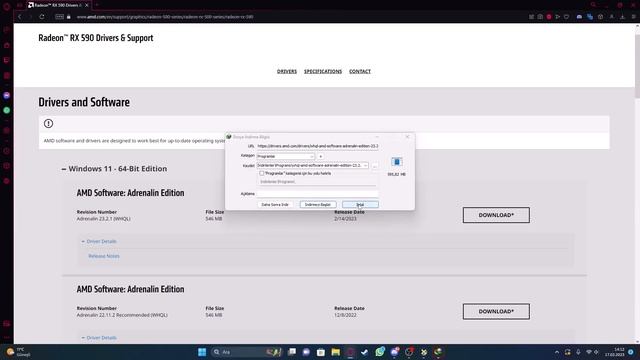Image resolution: width=640 pixels, height=360 pixels.
Task: Click the warning info icon in notice box
Action: 48,123
